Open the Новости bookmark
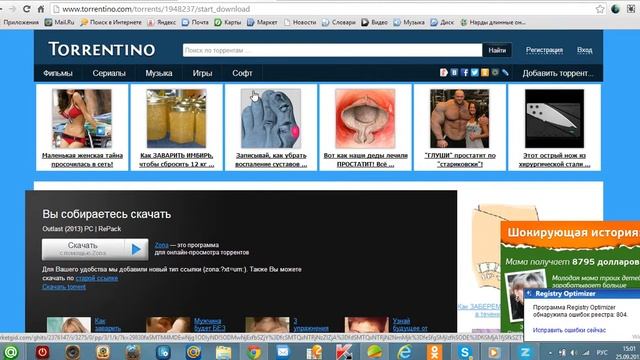The image size is (640, 360). tap(300, 22)
